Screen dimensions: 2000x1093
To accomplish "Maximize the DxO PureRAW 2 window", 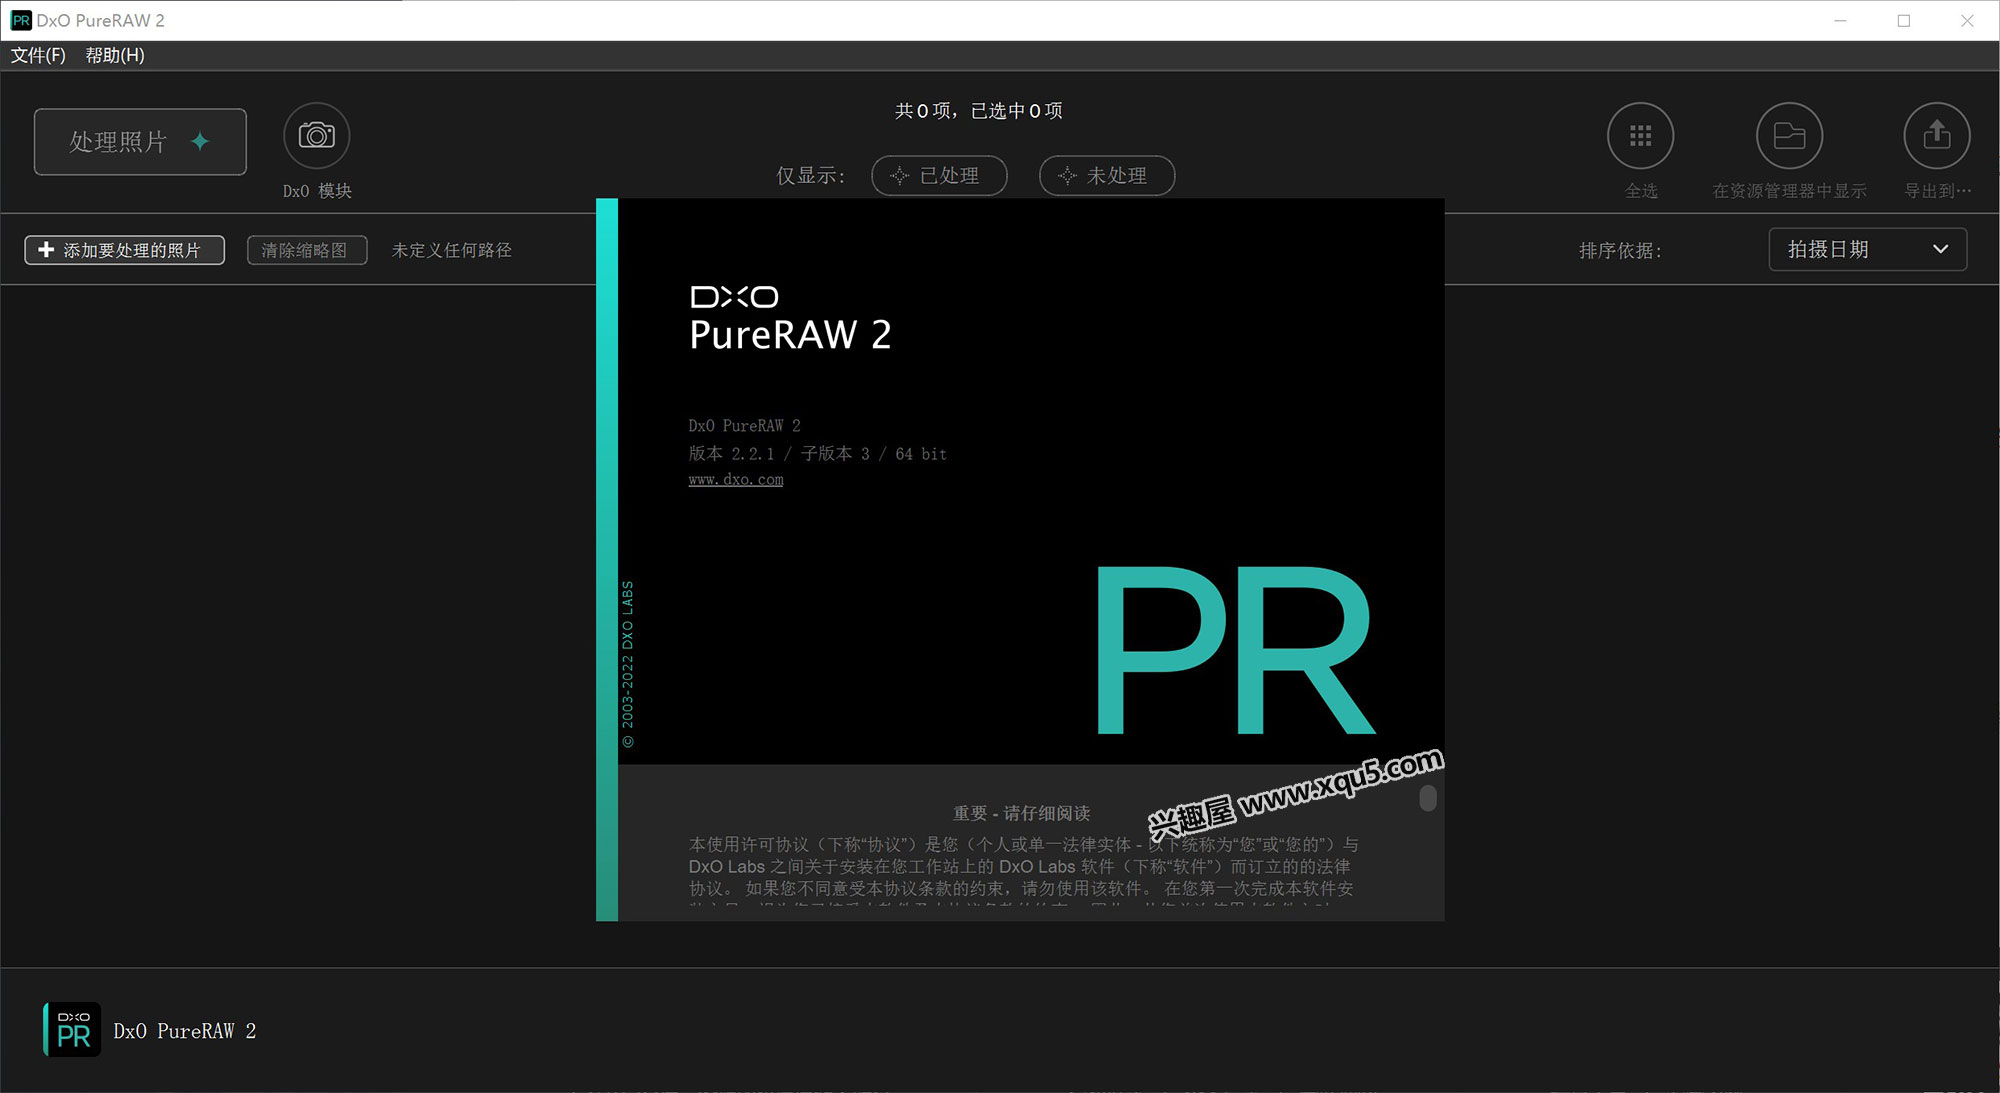I will [1904, 20].
